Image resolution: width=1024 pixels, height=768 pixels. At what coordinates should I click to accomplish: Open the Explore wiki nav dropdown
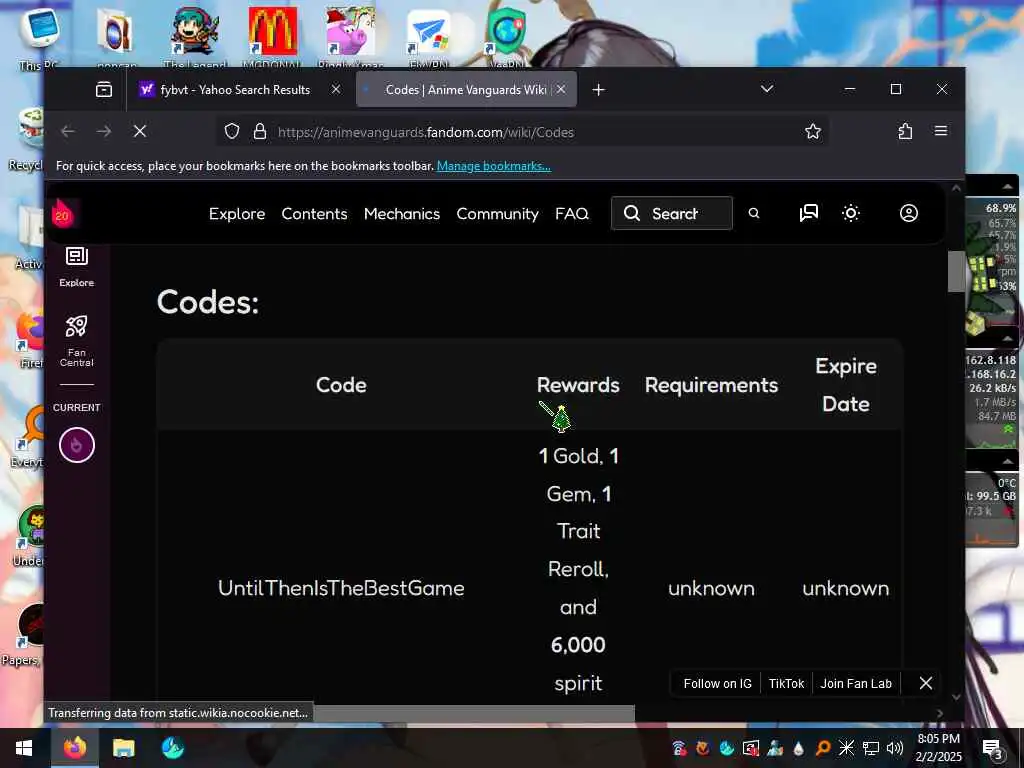[237, 214]
